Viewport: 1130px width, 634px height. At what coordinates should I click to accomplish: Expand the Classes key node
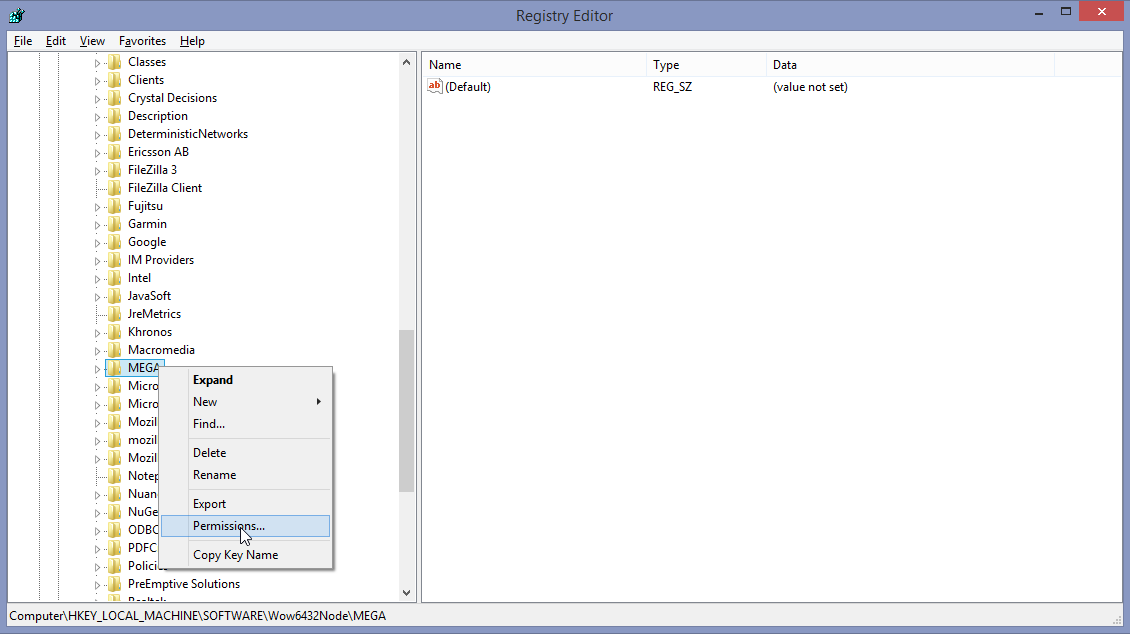pyautogui.click(x=98, y=62)
